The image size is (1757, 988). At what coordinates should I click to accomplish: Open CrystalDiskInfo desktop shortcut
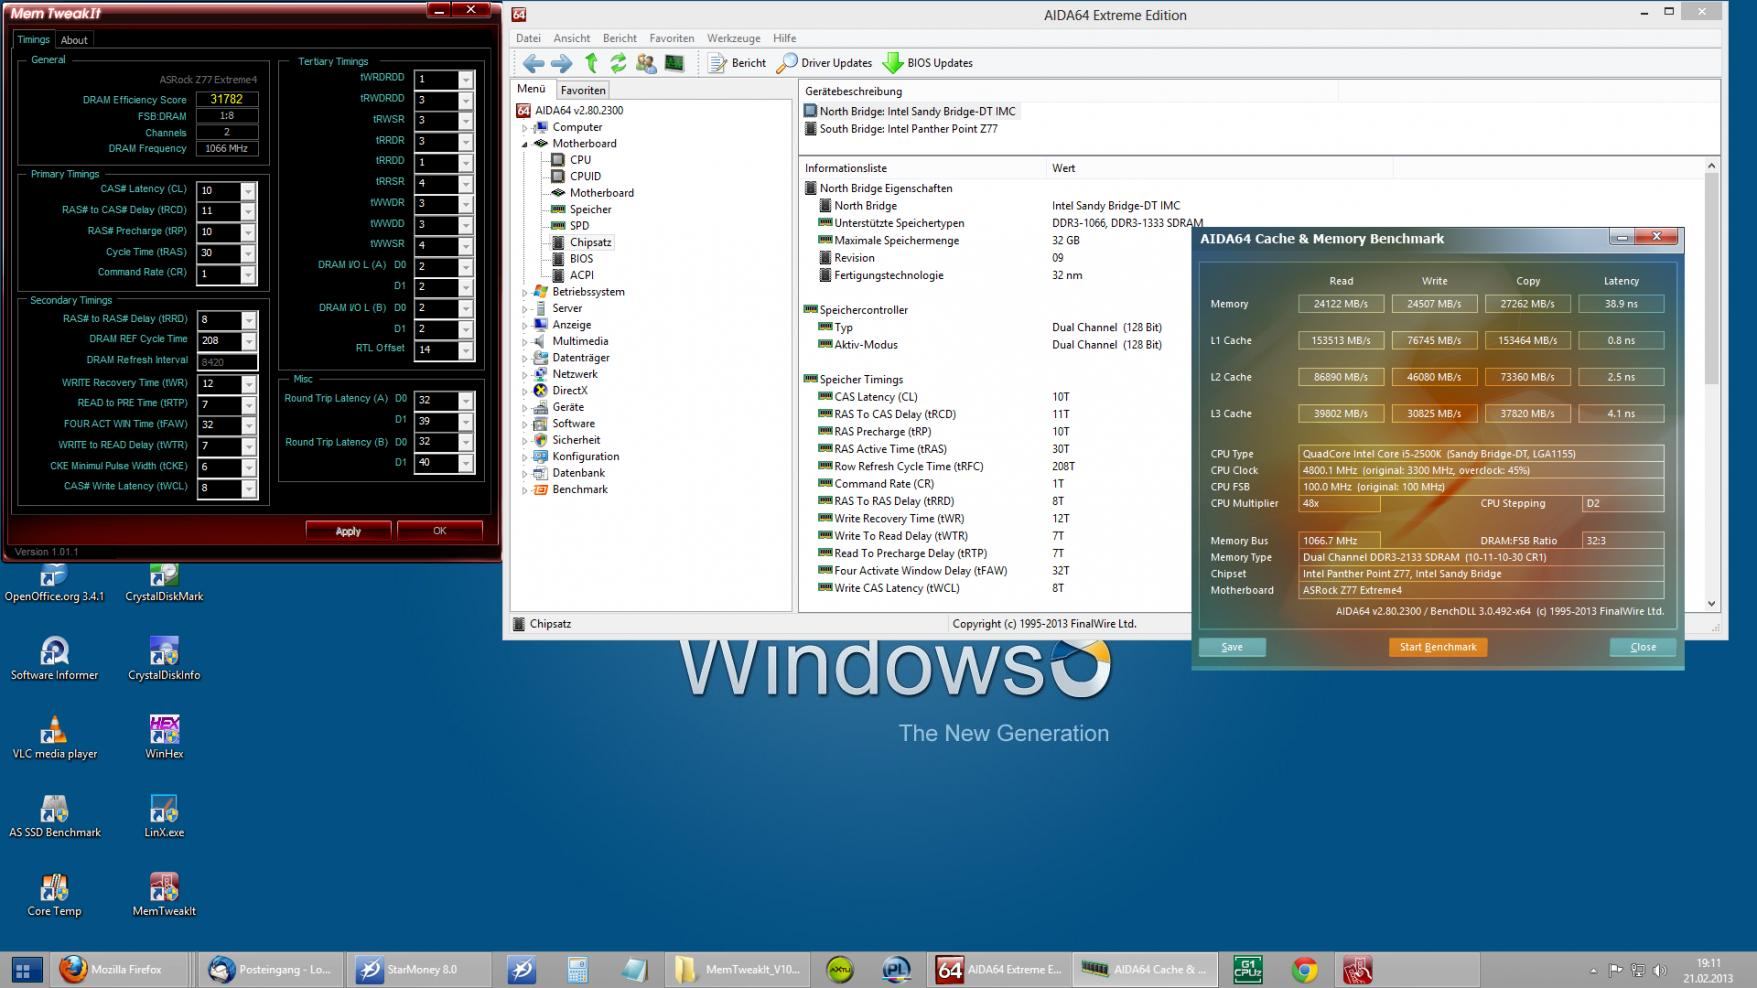click(164, 659)
